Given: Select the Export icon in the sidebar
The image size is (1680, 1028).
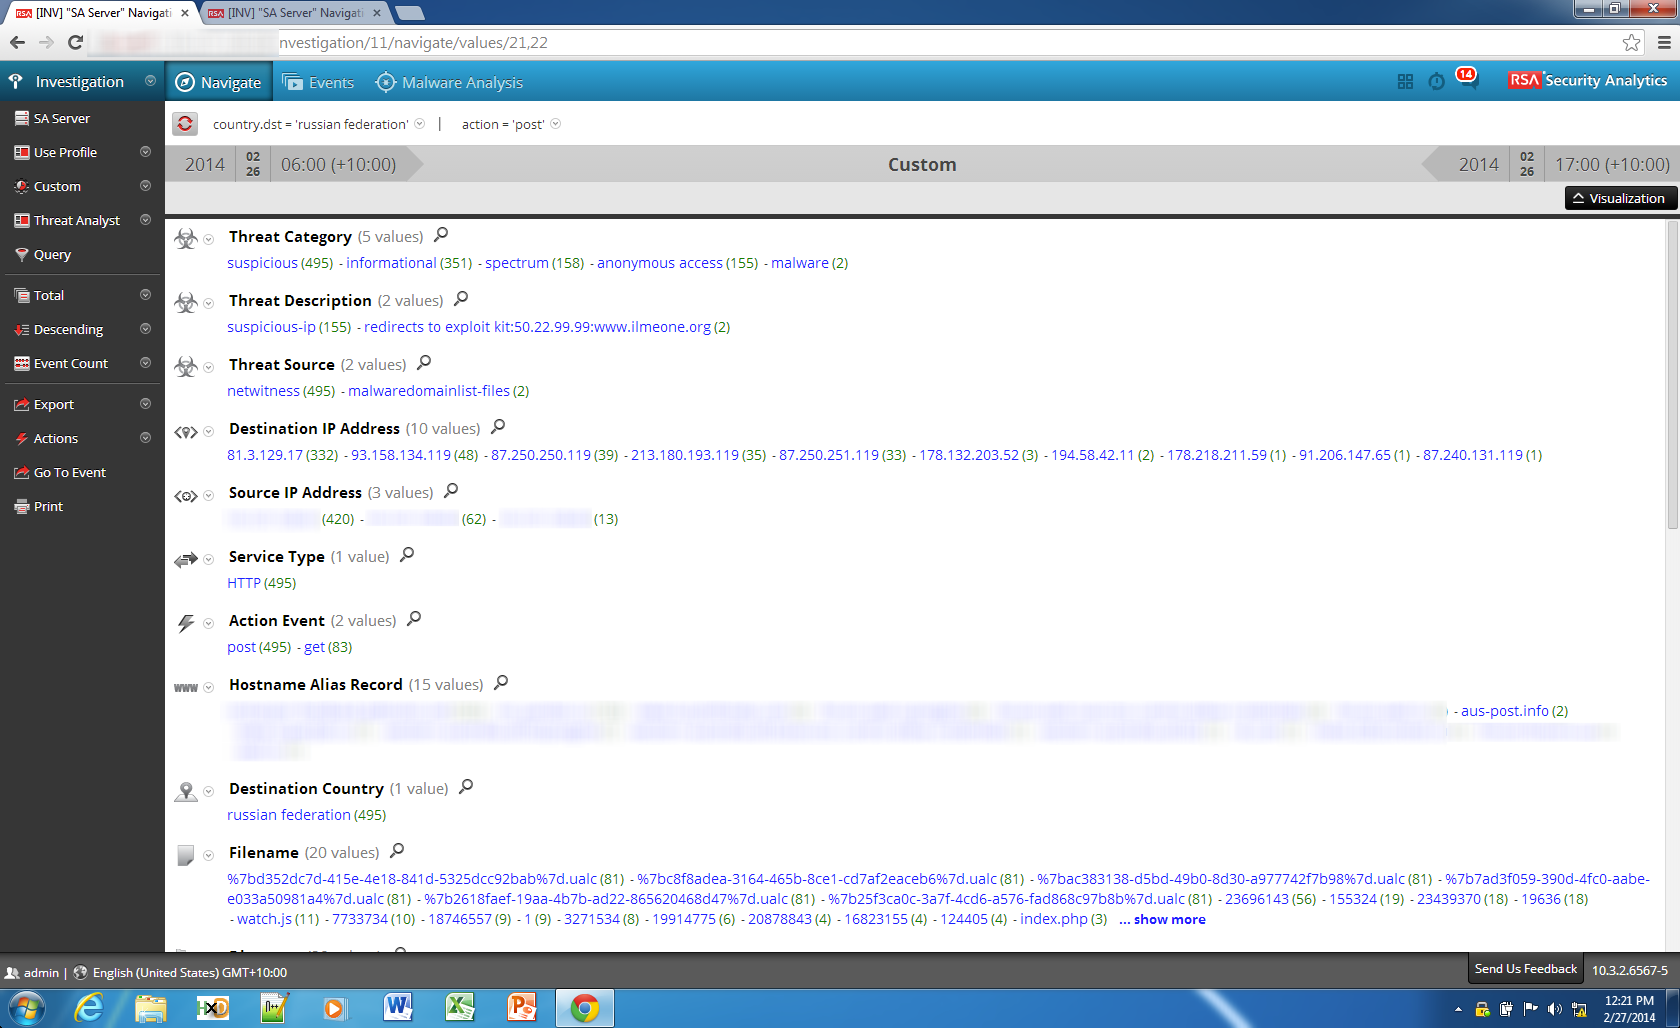Looking at the screenshot, I should (x=21, y=404).
